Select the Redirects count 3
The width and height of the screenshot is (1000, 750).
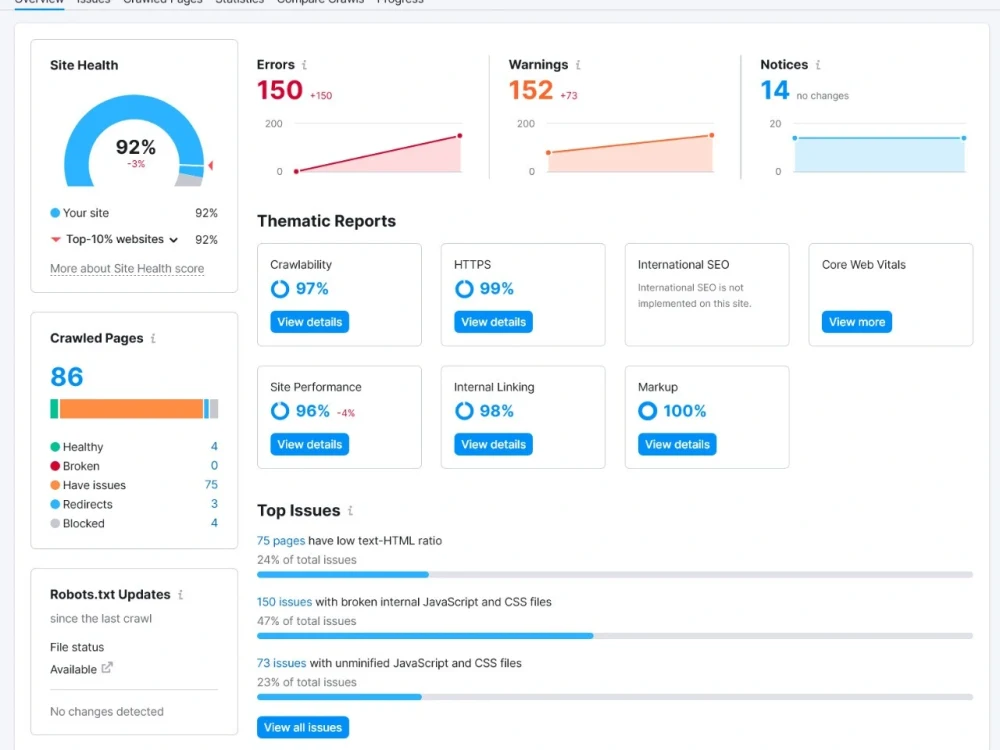pos(214,504)
